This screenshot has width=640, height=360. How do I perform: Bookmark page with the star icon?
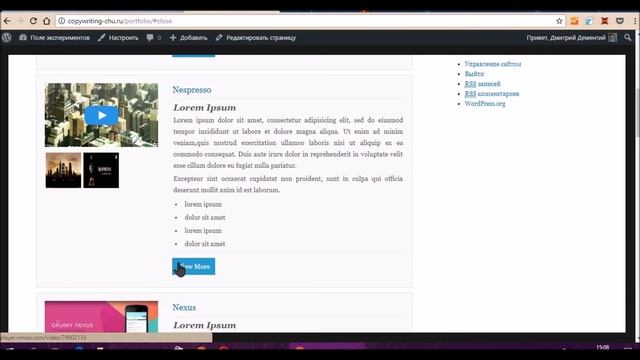click(559, 21)
